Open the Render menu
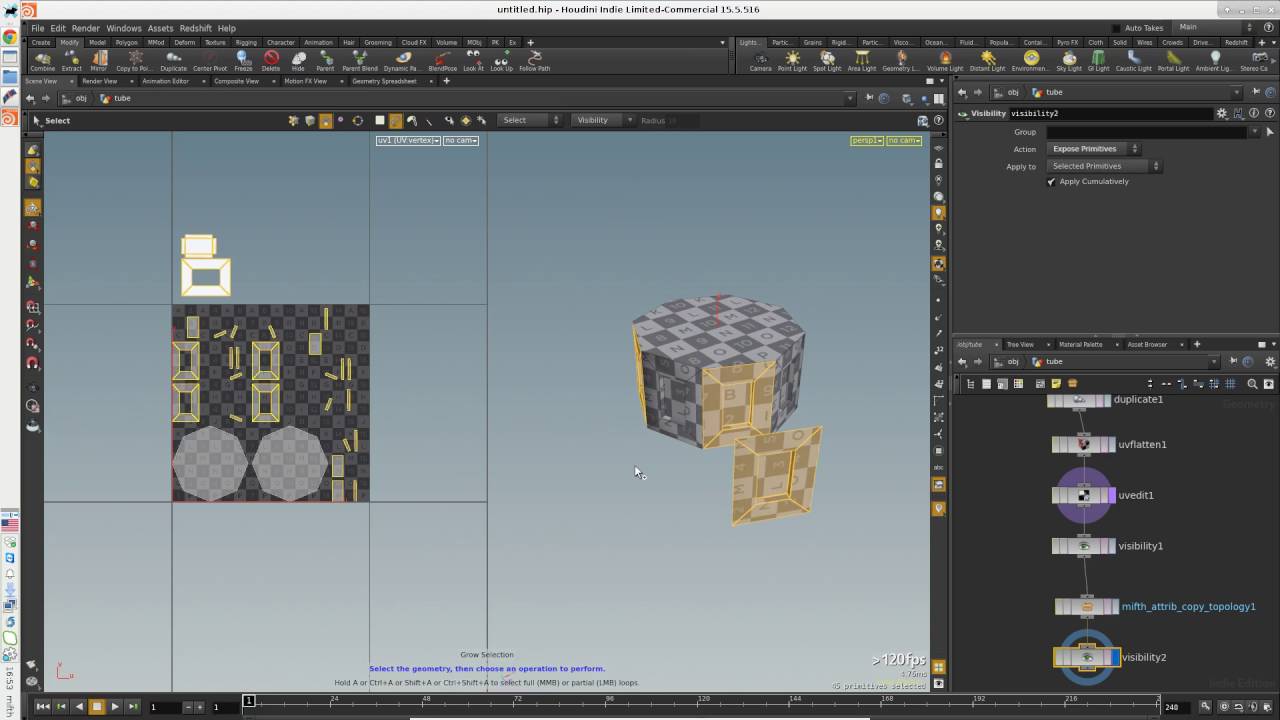 [85, 28]
